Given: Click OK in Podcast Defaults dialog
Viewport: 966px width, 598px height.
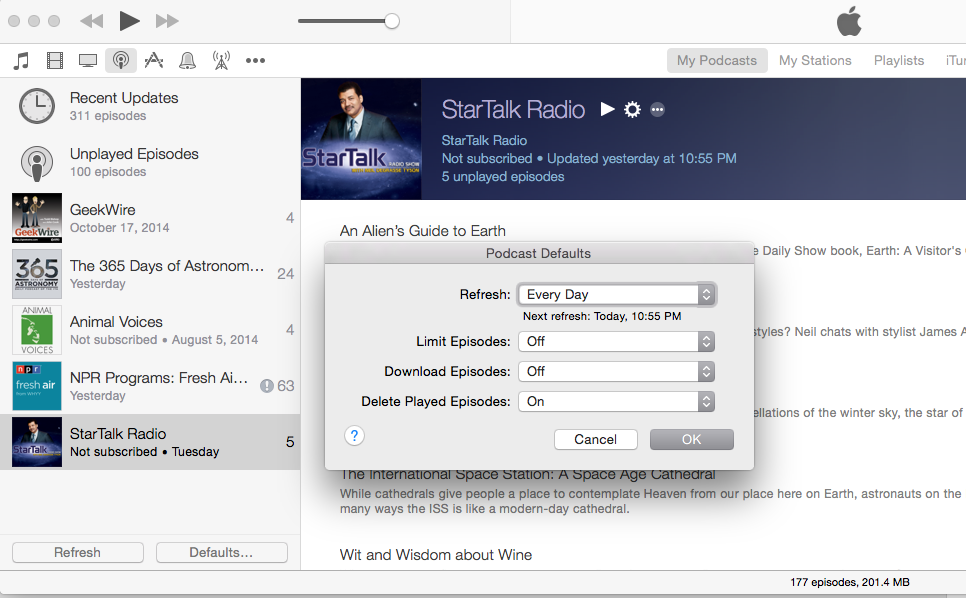Looking at the screenshot, I should coord(692,440).
